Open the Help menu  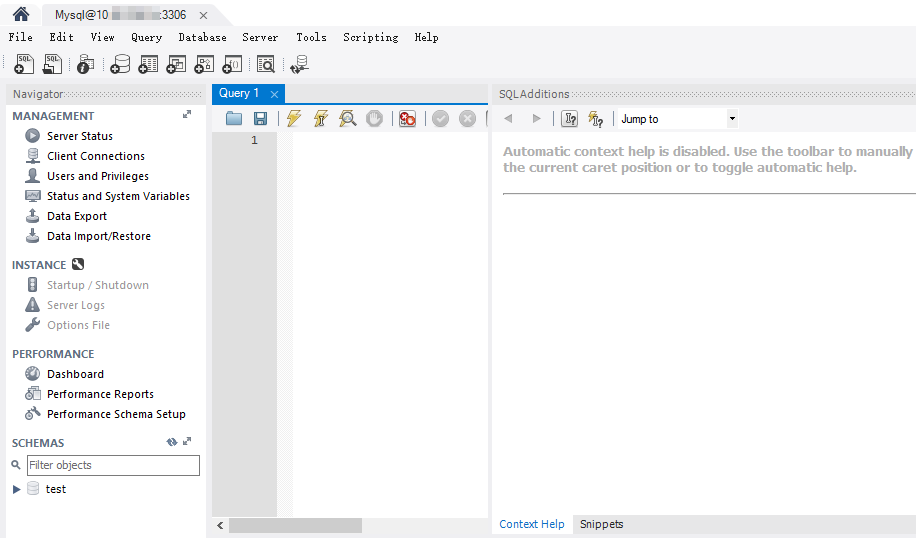(x=426, y=37)
